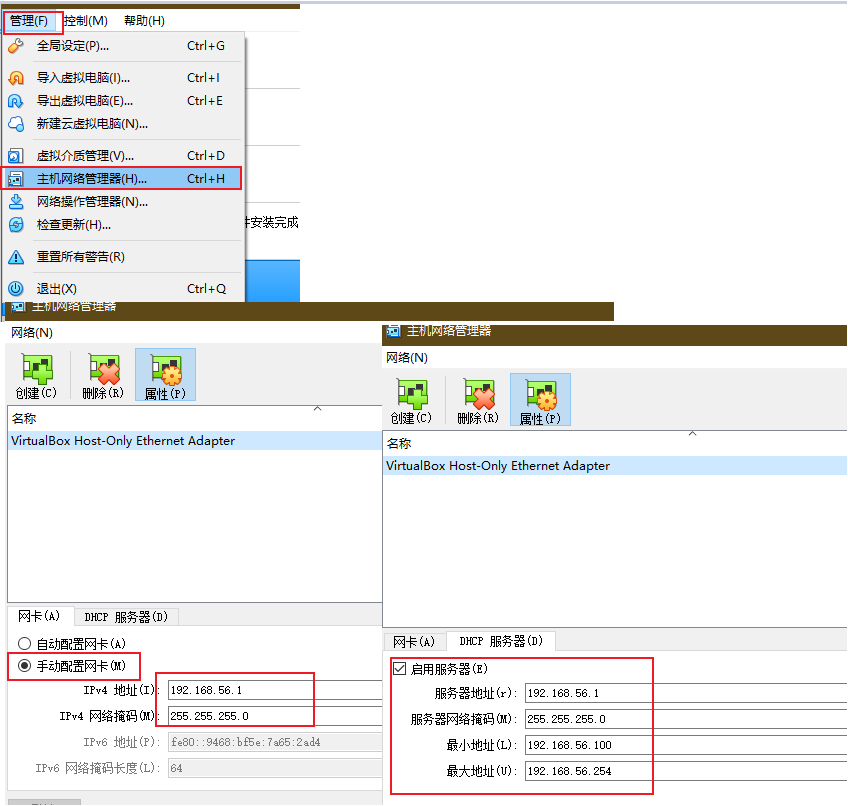The width and height of the screenshot is (848, 806).
Task: Select 手动配置网卡(M) radio button
Action: [72, 666]
